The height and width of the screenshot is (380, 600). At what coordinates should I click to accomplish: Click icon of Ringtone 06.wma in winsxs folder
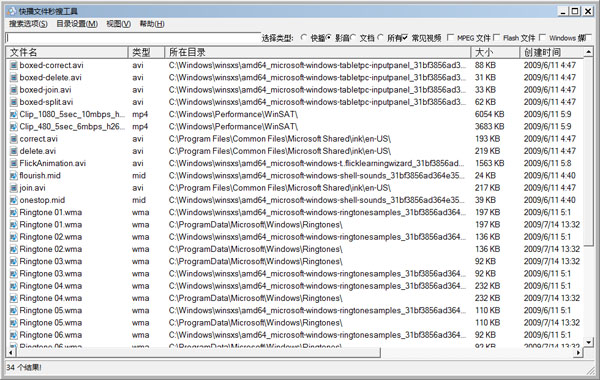tap(14, 335)
